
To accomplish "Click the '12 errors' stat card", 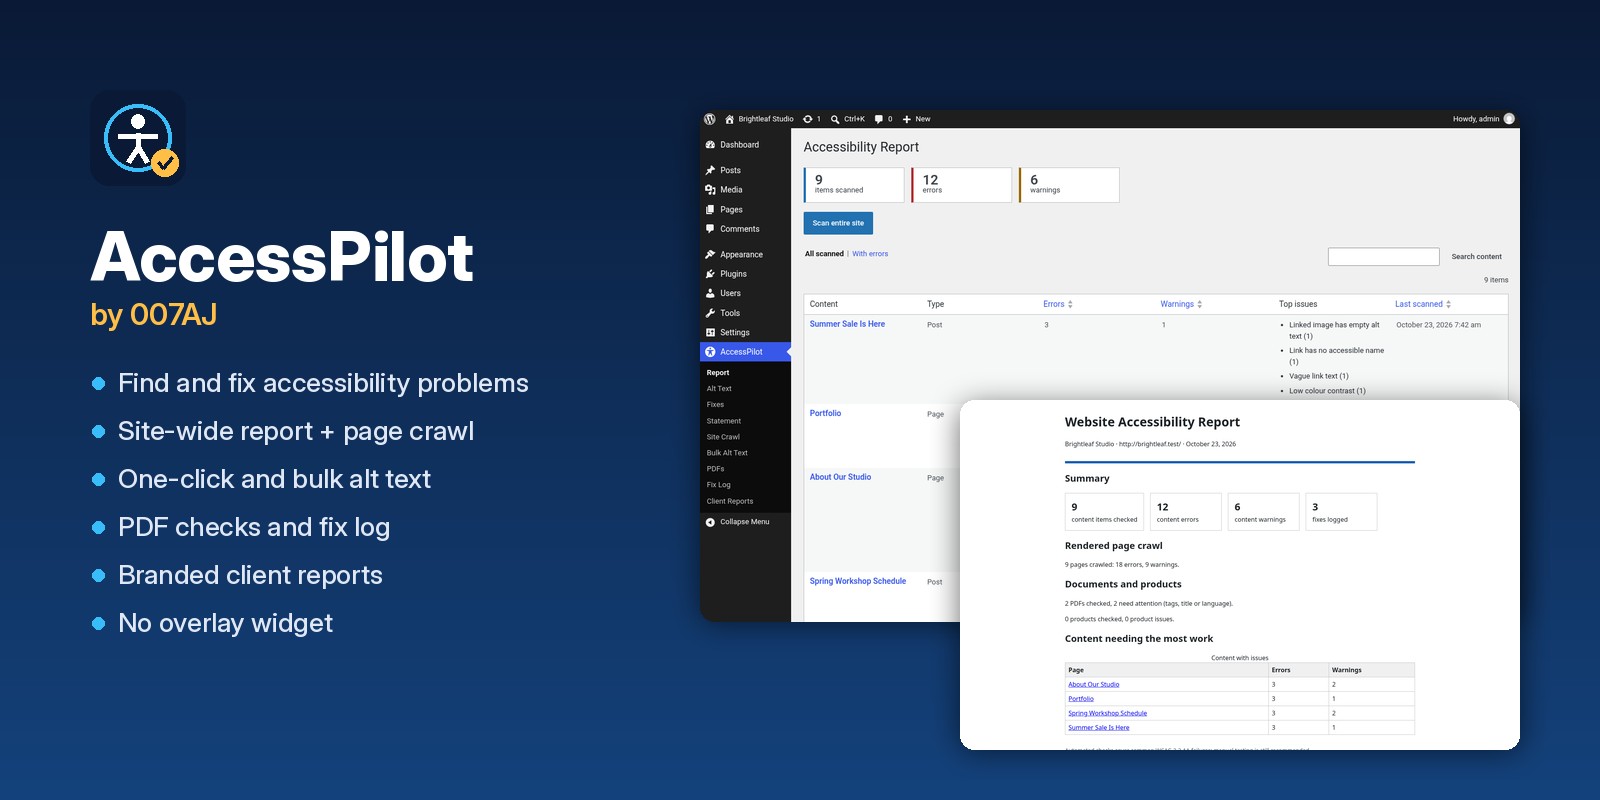I will pyautogui.click(x=962, y=185).
